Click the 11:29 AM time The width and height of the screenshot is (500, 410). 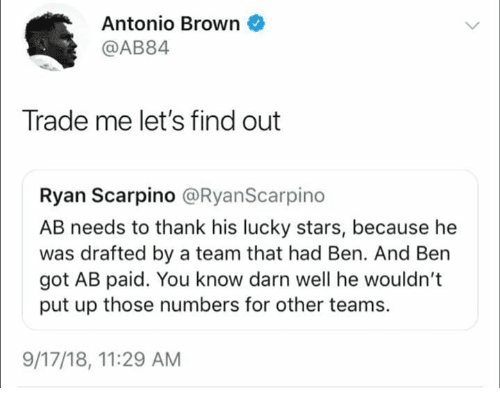(x=140, y=360)
